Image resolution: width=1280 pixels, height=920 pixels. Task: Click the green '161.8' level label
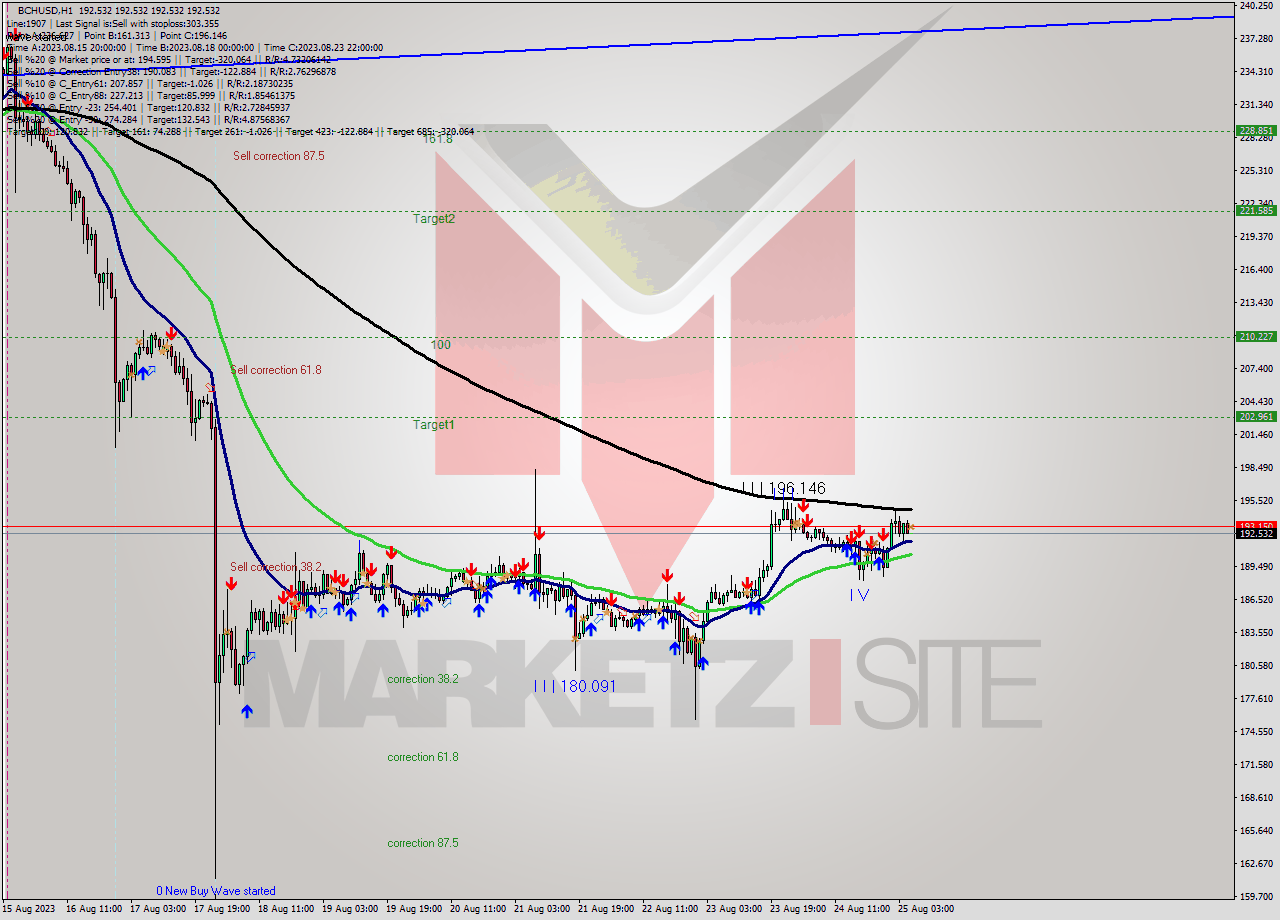tap(437, 139)
